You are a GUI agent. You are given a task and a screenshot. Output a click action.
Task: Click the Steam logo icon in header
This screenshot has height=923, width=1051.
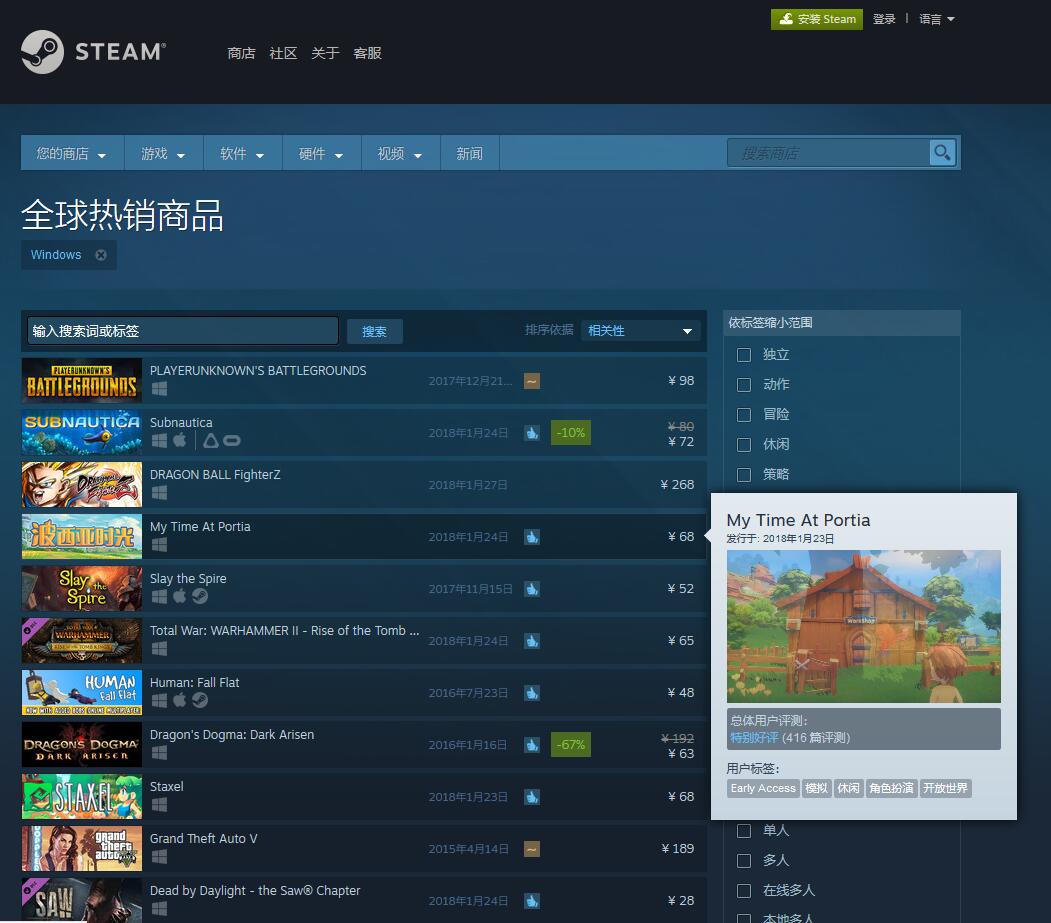pyautogui.click(x=42, y=52)
